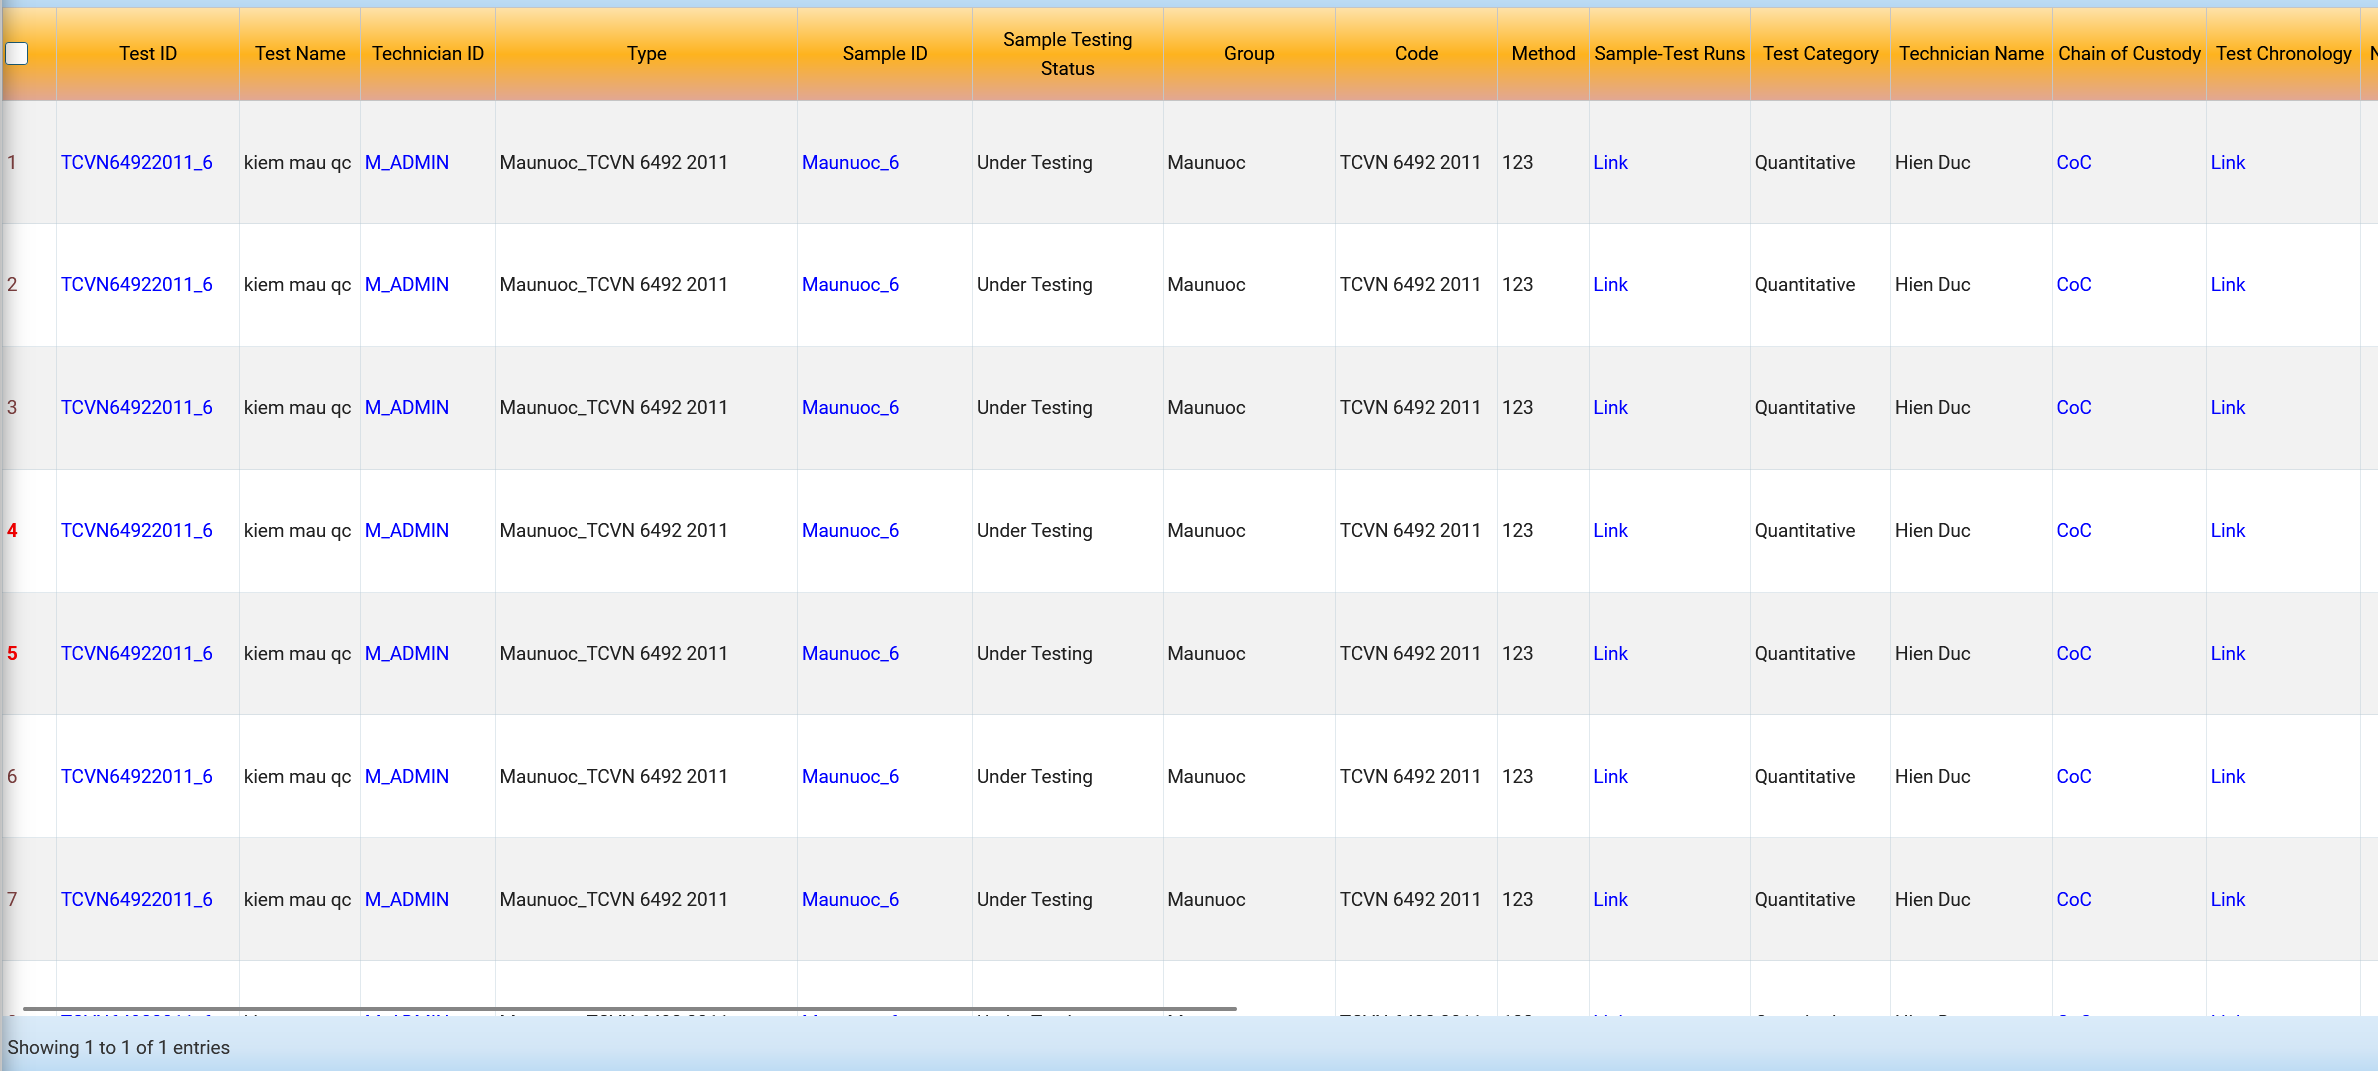Open Maunuoc_6 sample link in row 3
This screenshot has width=2378, height=1071.
(850, 407)
